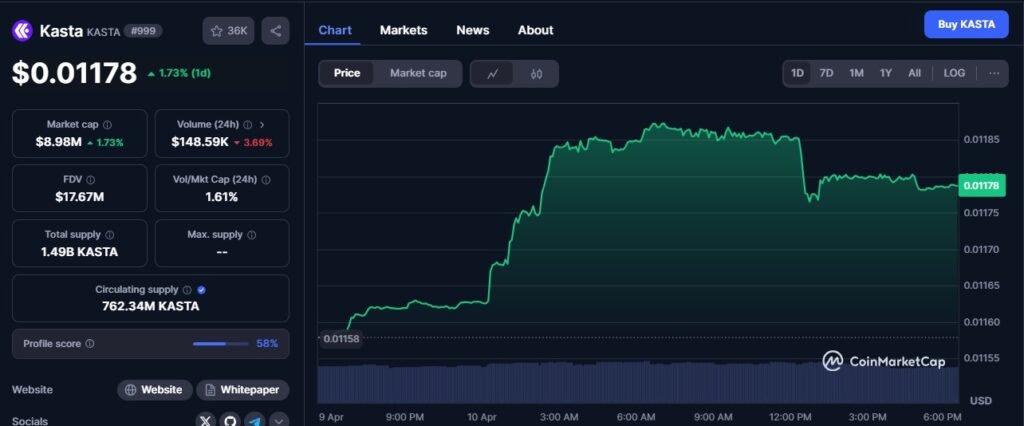Expand more socials with the chevron
1024x426 pixels.
(x=279, y=420)
